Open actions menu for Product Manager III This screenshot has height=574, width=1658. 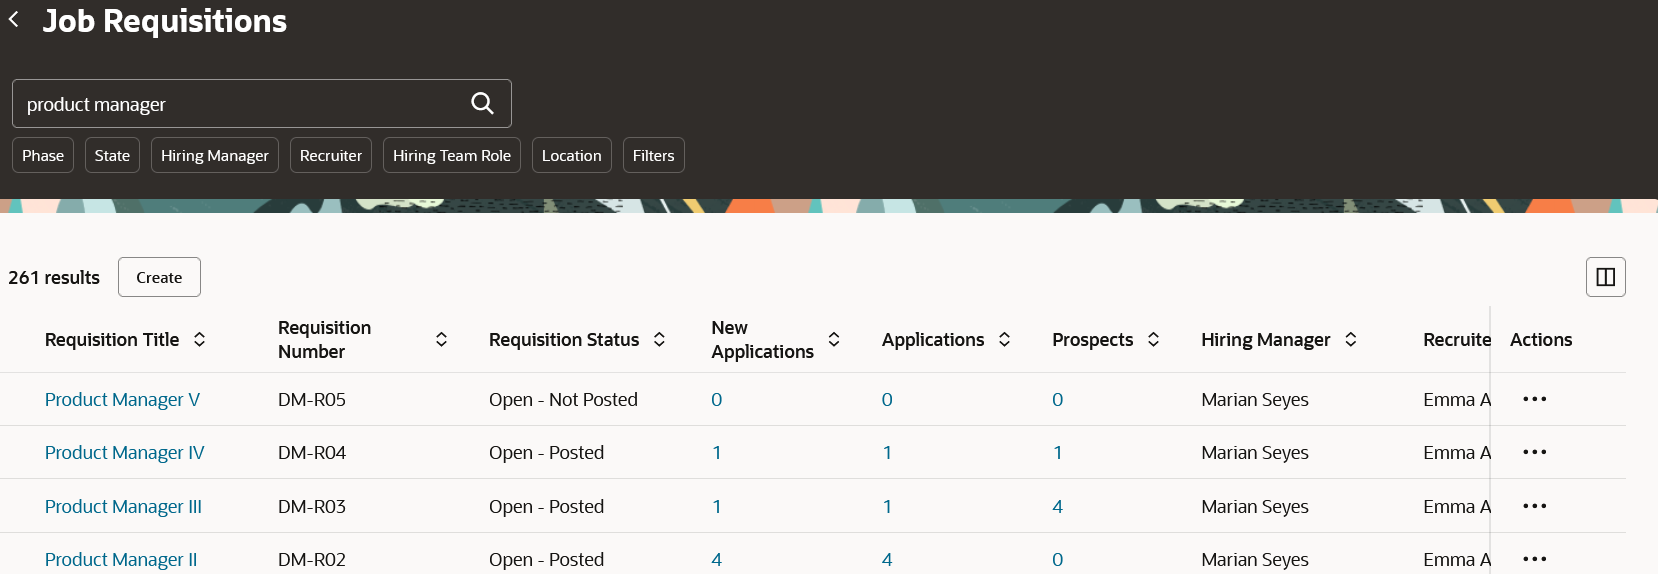coord(1534,506)
